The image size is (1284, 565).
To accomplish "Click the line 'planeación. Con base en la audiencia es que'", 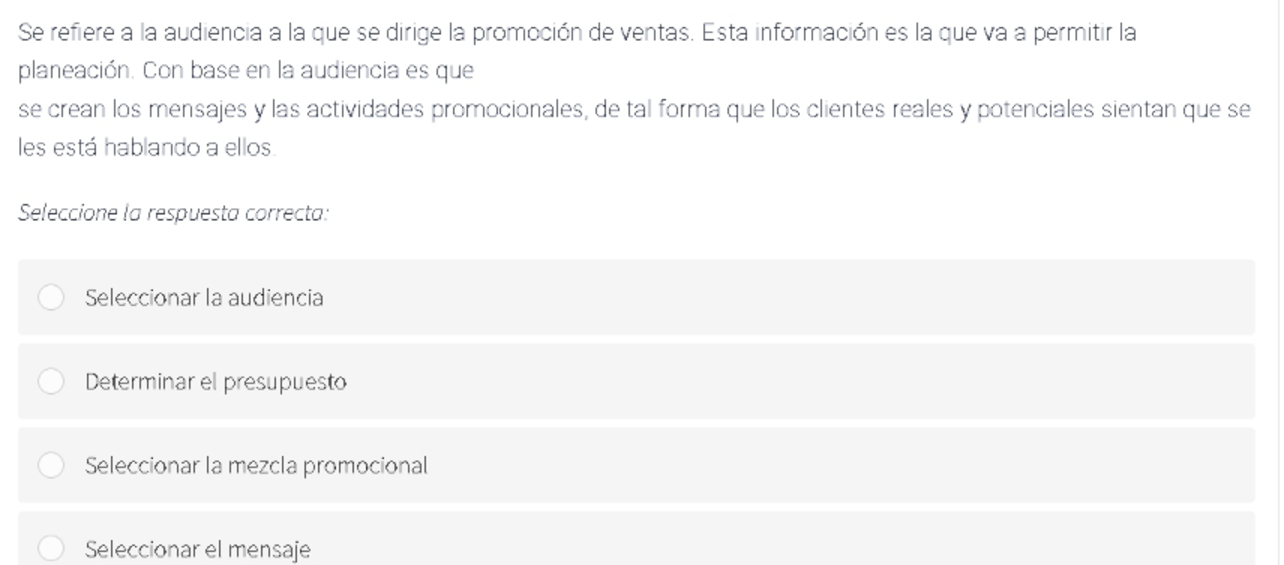I will (245, 72).
